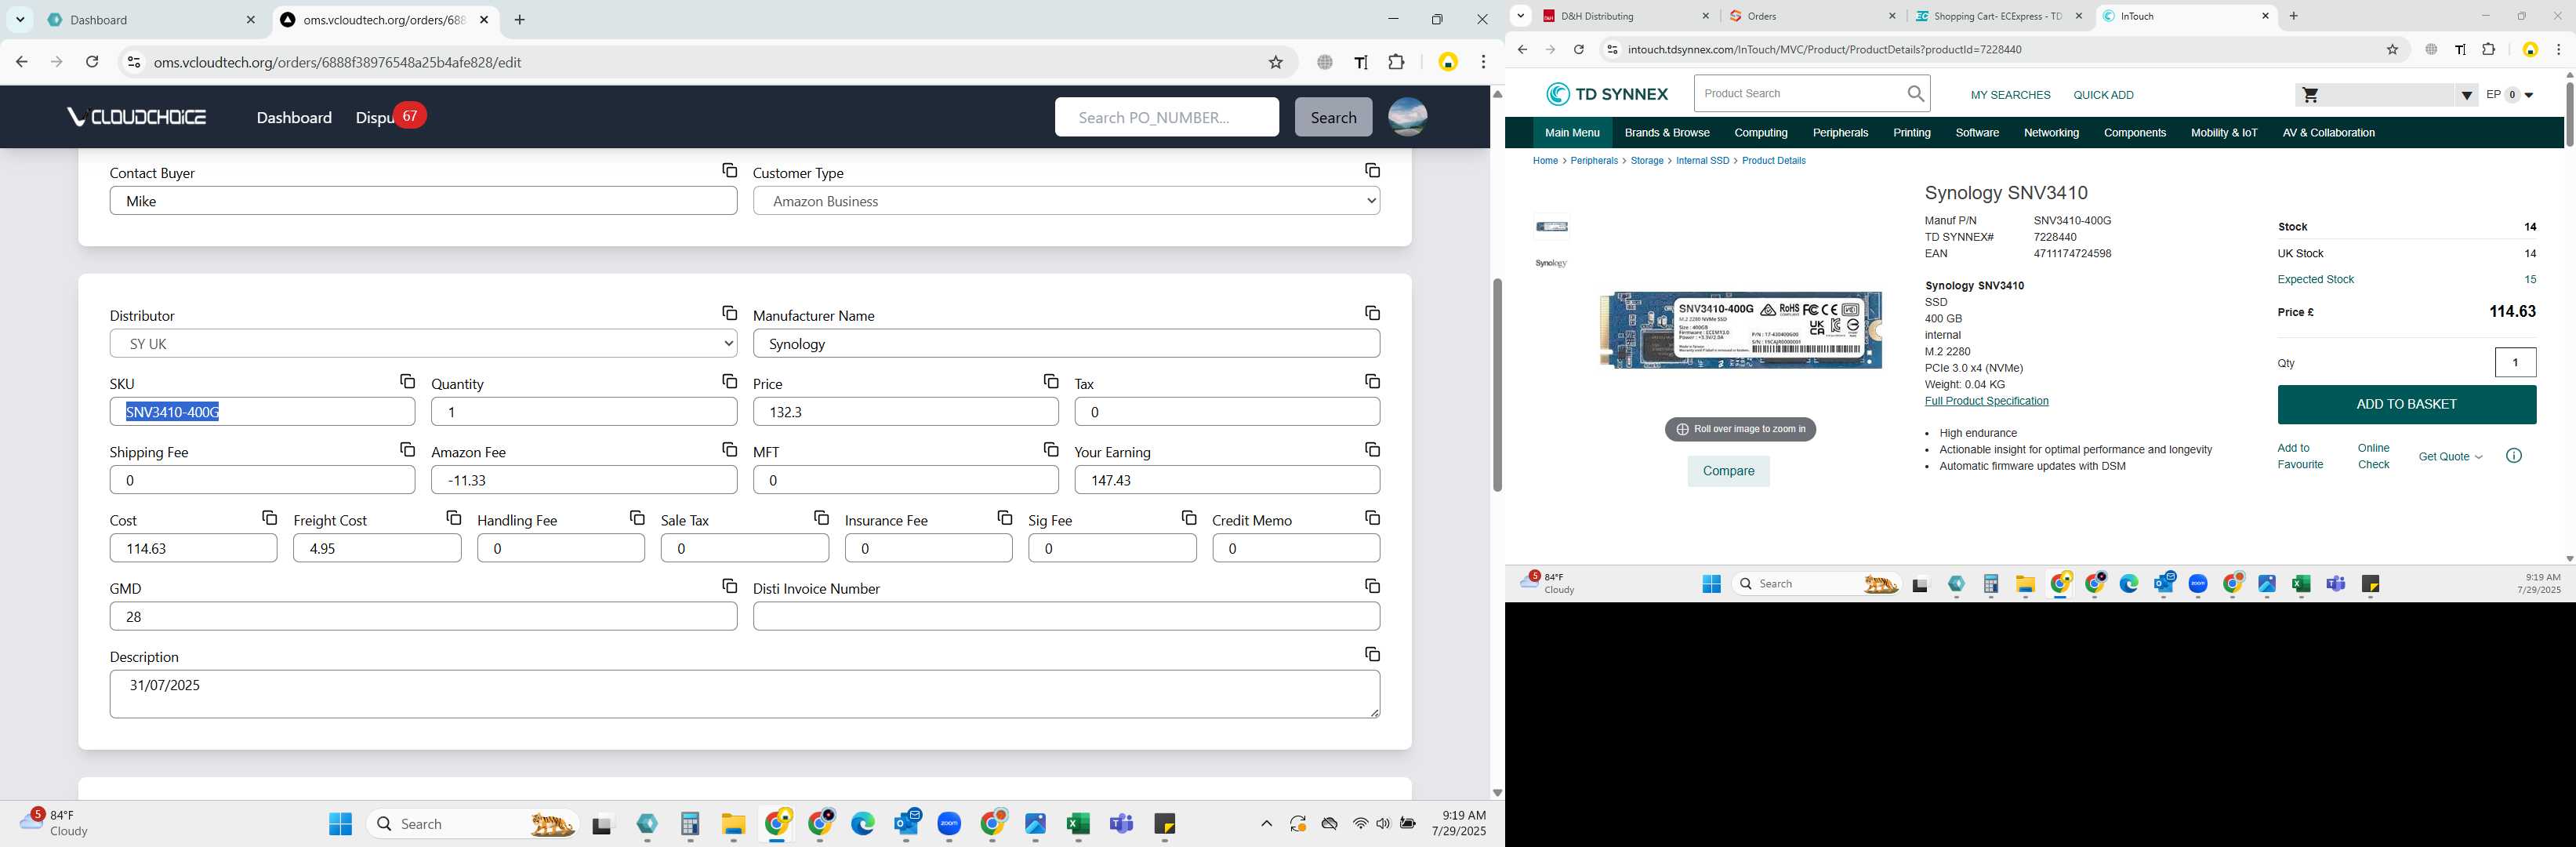The image size is (2576, 847).
Task: Open Internal SSD breadcrumb link
Action: (x=1702, y=161)
